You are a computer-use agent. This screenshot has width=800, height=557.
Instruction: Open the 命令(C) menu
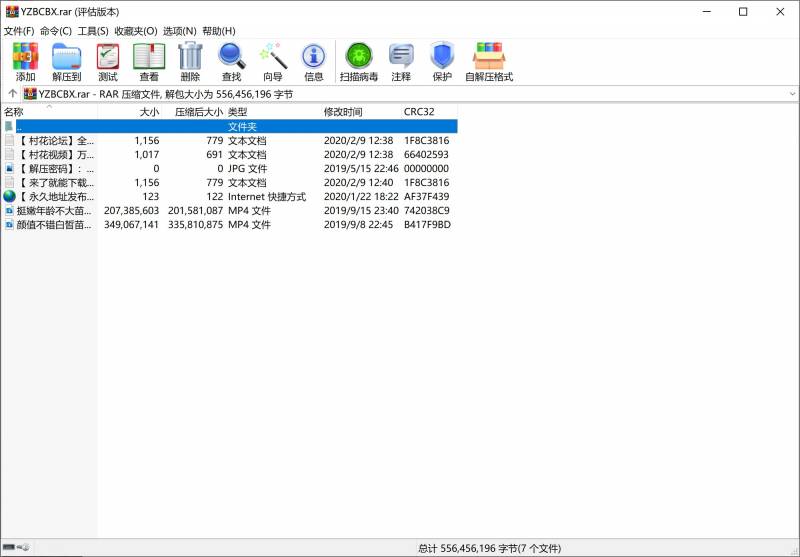click(56, 31)
